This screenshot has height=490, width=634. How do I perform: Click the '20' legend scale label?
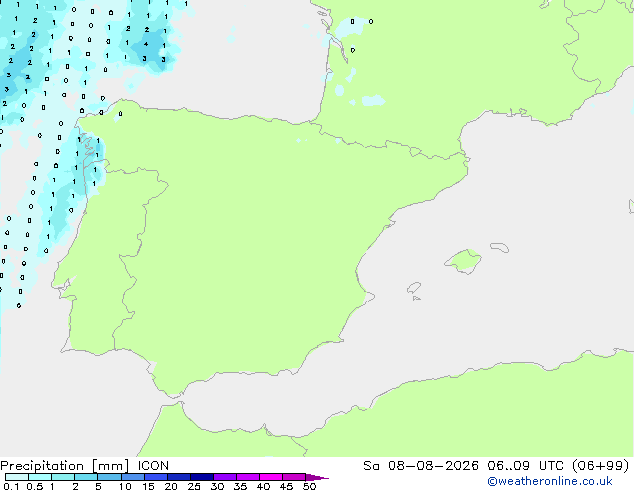click(x=171, y=486)
